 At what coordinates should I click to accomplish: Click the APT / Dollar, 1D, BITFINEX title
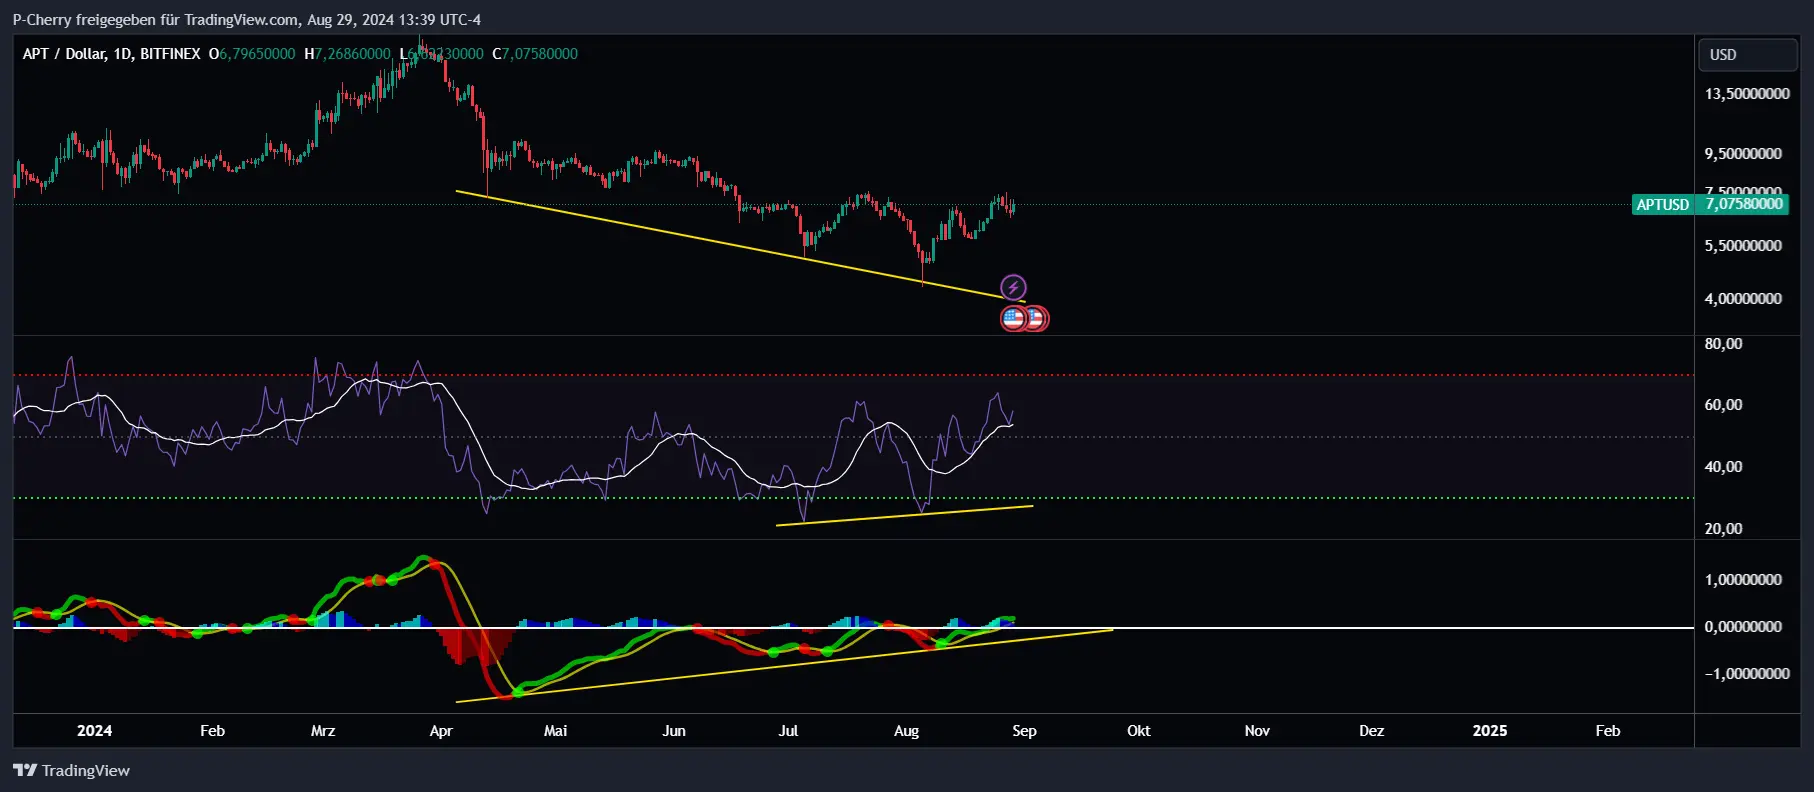111,54
